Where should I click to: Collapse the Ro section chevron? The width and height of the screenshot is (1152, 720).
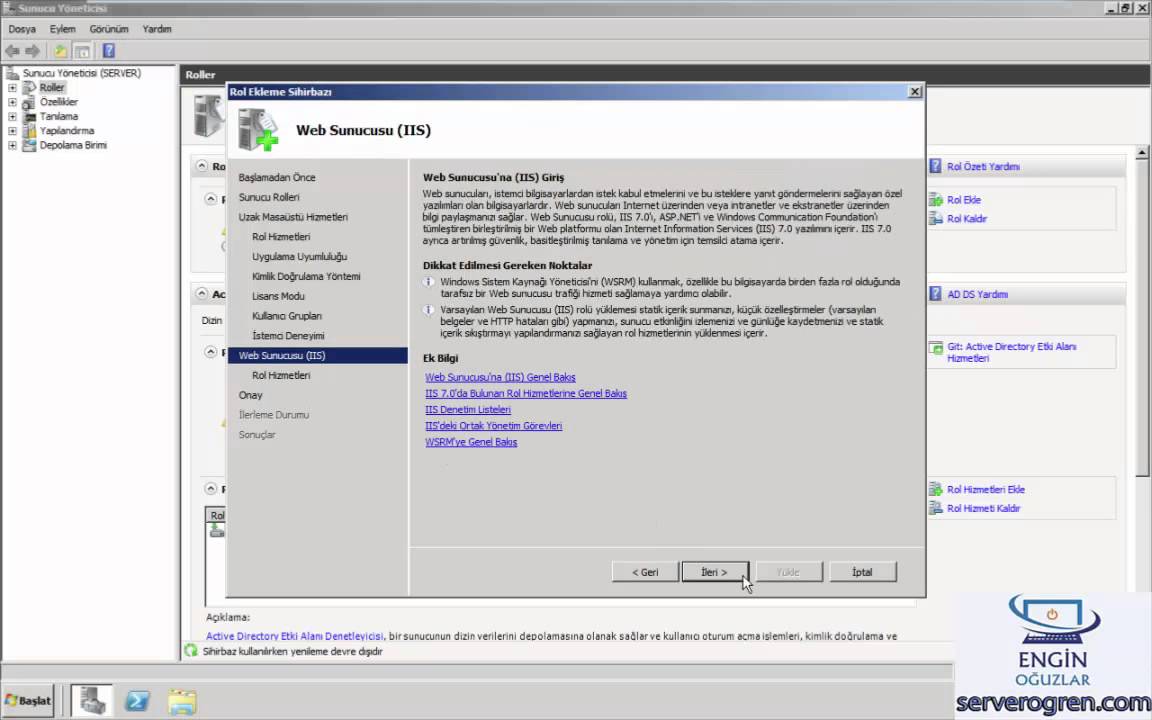point(201,166)
